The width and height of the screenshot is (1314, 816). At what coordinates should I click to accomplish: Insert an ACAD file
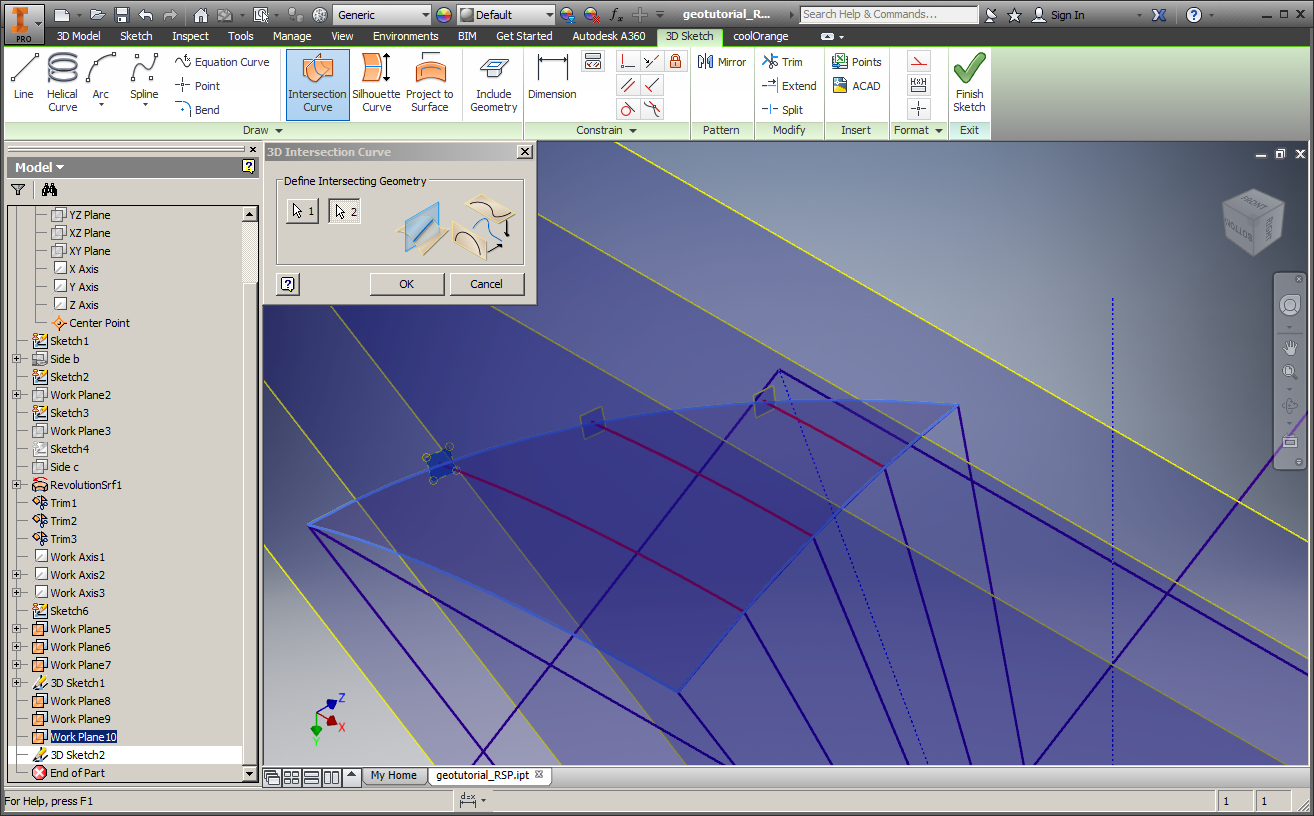tap(856, 86)
